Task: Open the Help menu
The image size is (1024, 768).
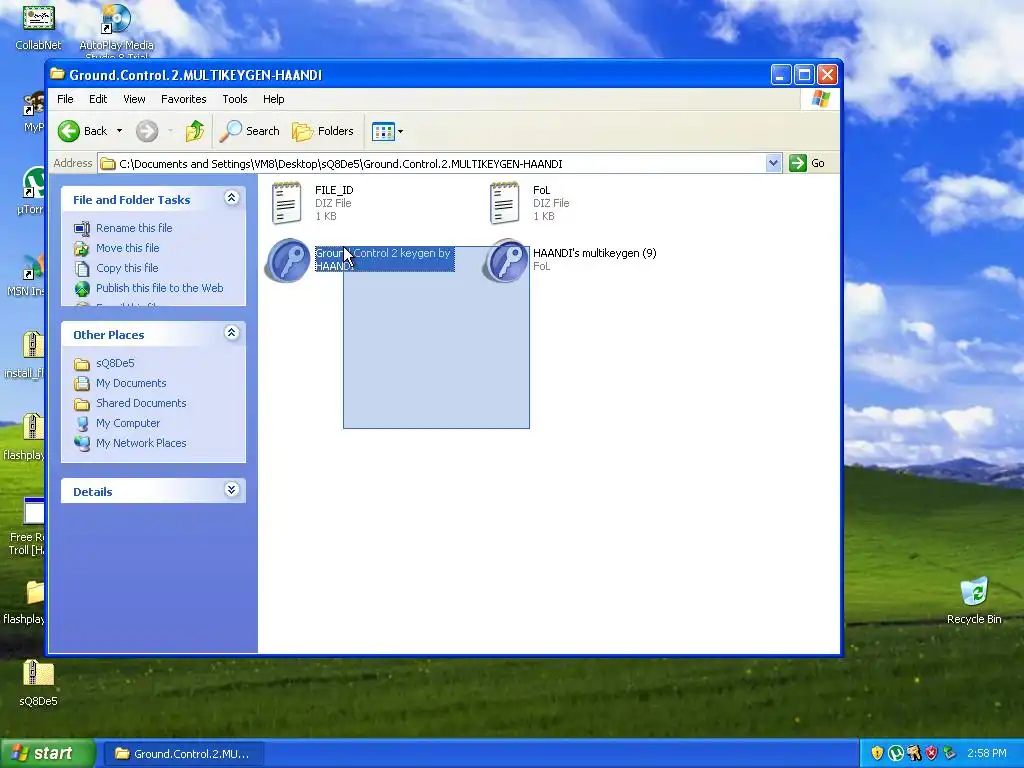Action: coord(274,99)
